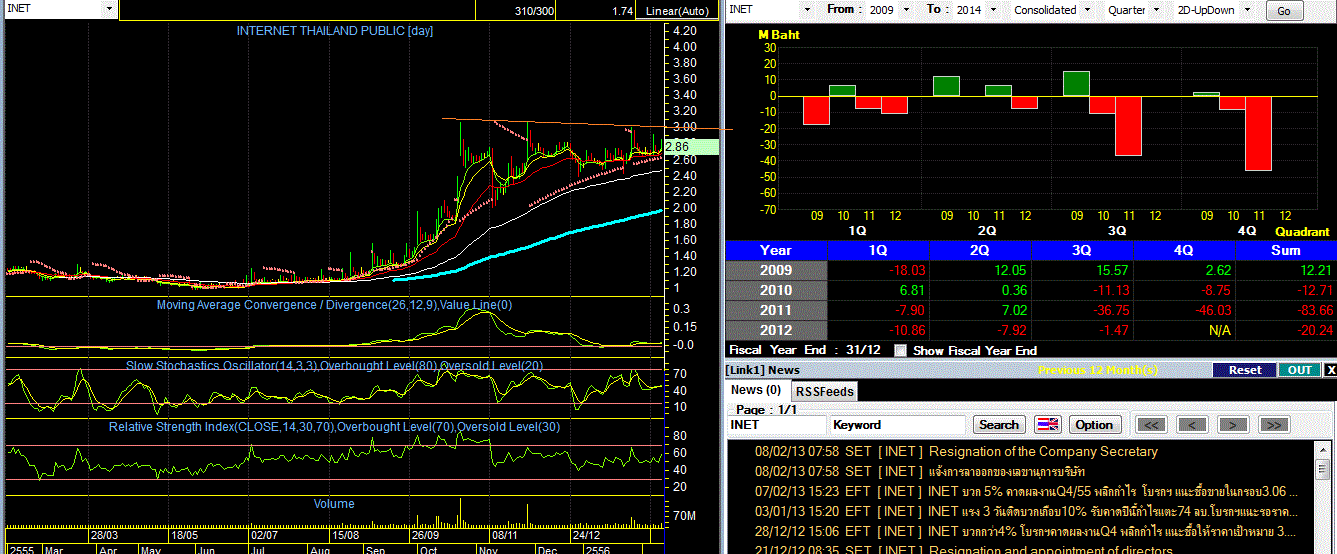Click the Option button
Viewport: 1337px width, 554px height.
coord(1094,425)
